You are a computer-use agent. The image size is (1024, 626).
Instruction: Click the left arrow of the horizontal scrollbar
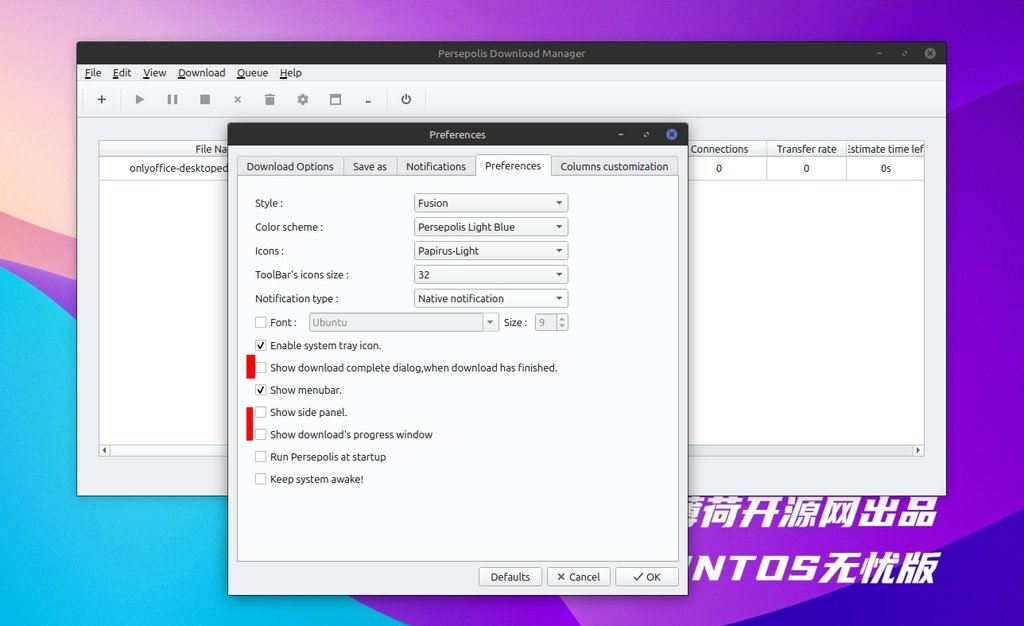[104, 450]
